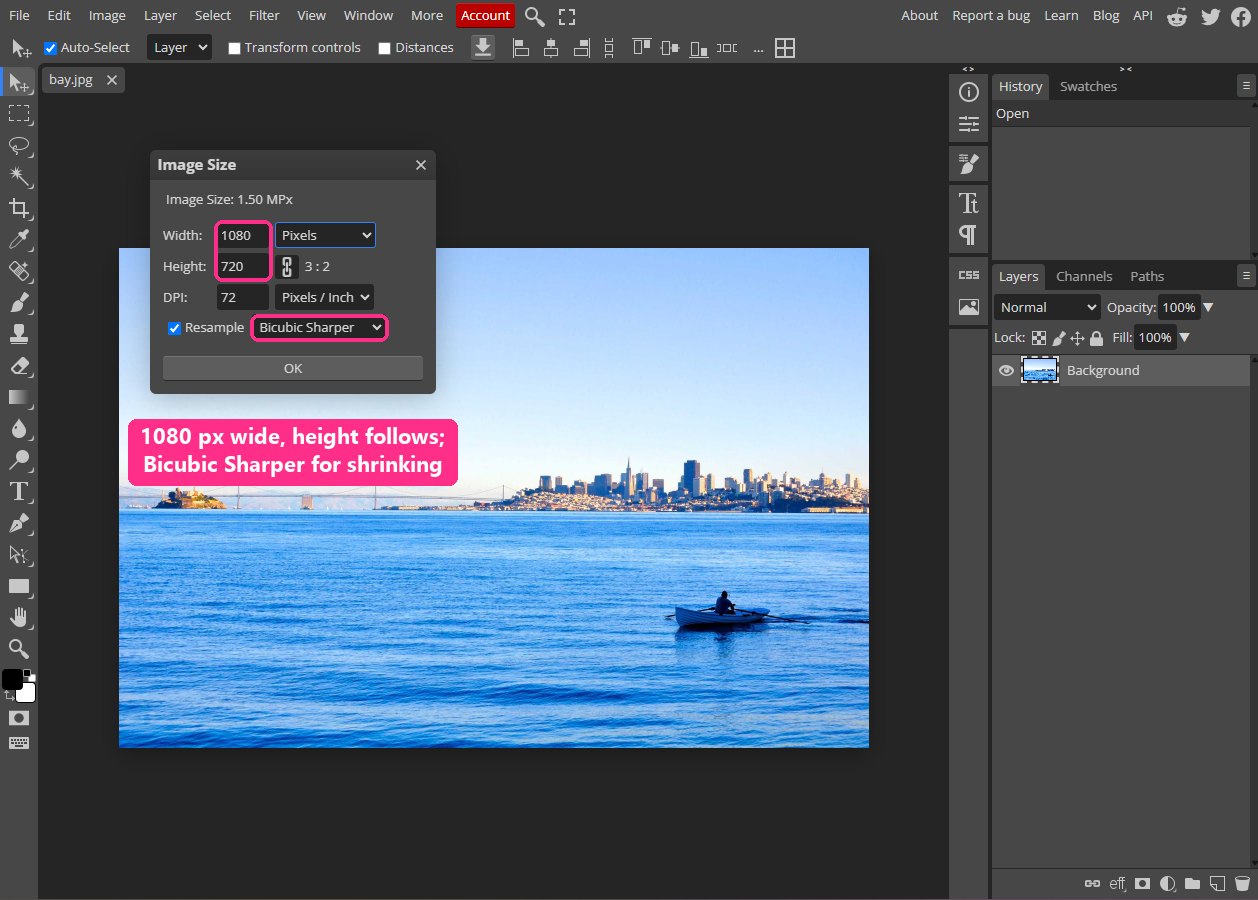Image resolution: width=1258 pixels, height=900 pixels.
Task: Open the History panel options menu
Action: (x=1245, y=87)
